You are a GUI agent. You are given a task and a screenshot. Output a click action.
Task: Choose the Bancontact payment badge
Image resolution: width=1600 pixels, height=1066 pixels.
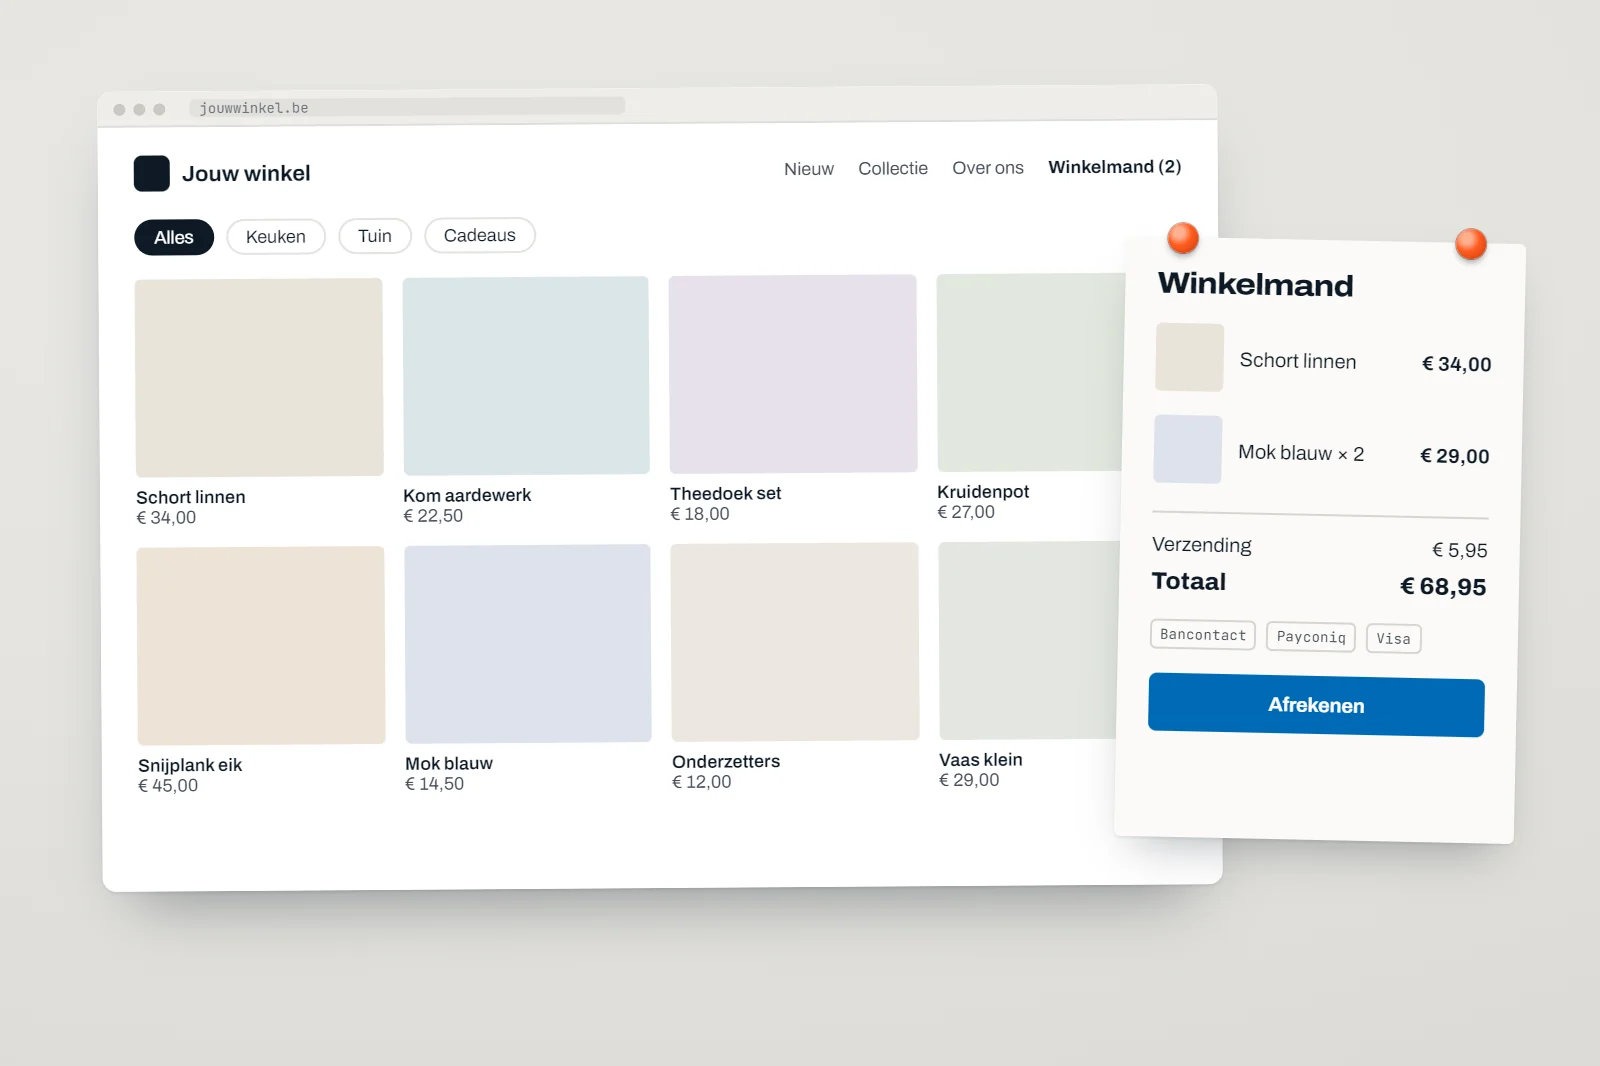click(x=1203, y=635)
